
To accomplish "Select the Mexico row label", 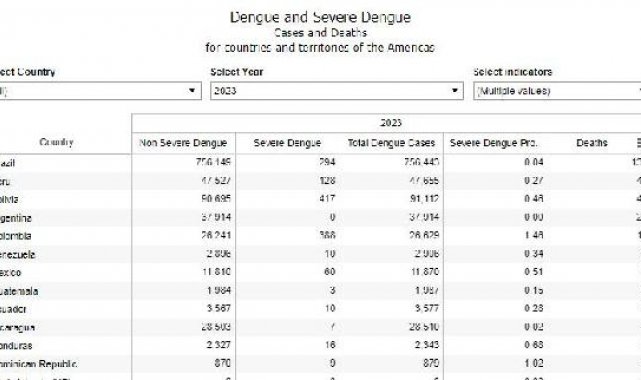I will pyautogui.click(x=11, y=273).
